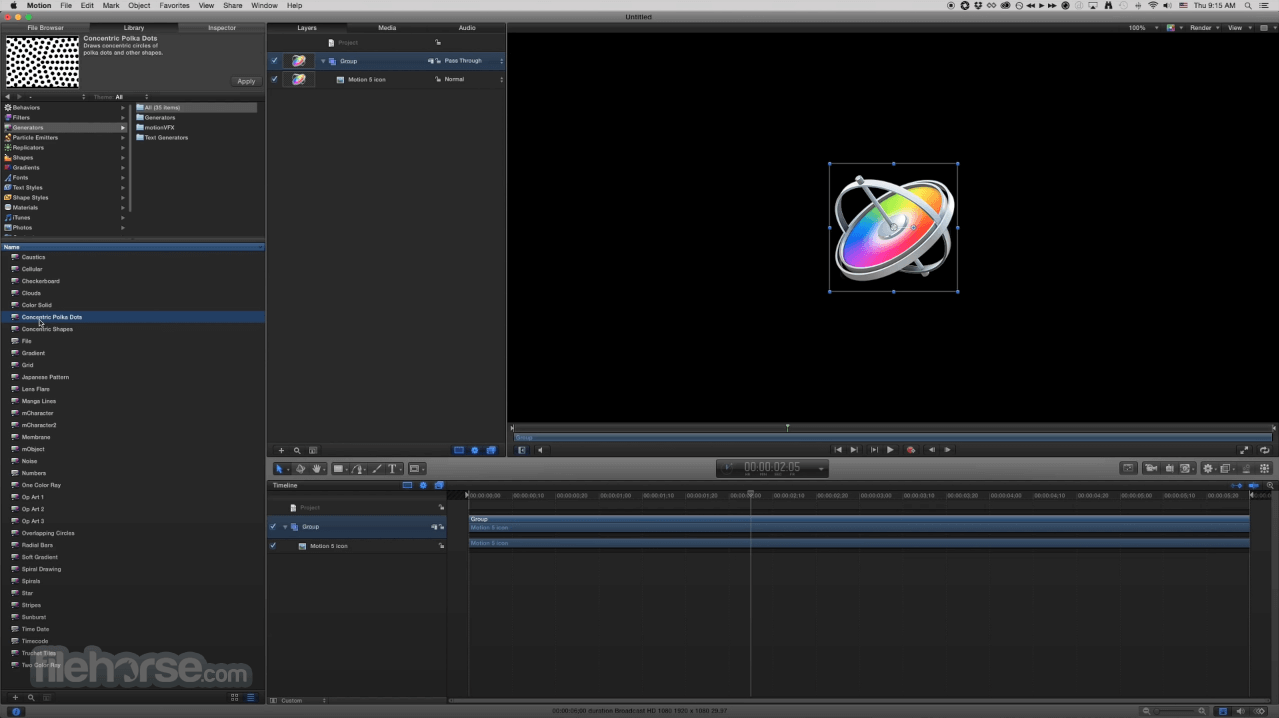The image size is (1279, 718).
Task: Toggle Group track checkbox in Timeline
Action: tap(273, 526)
